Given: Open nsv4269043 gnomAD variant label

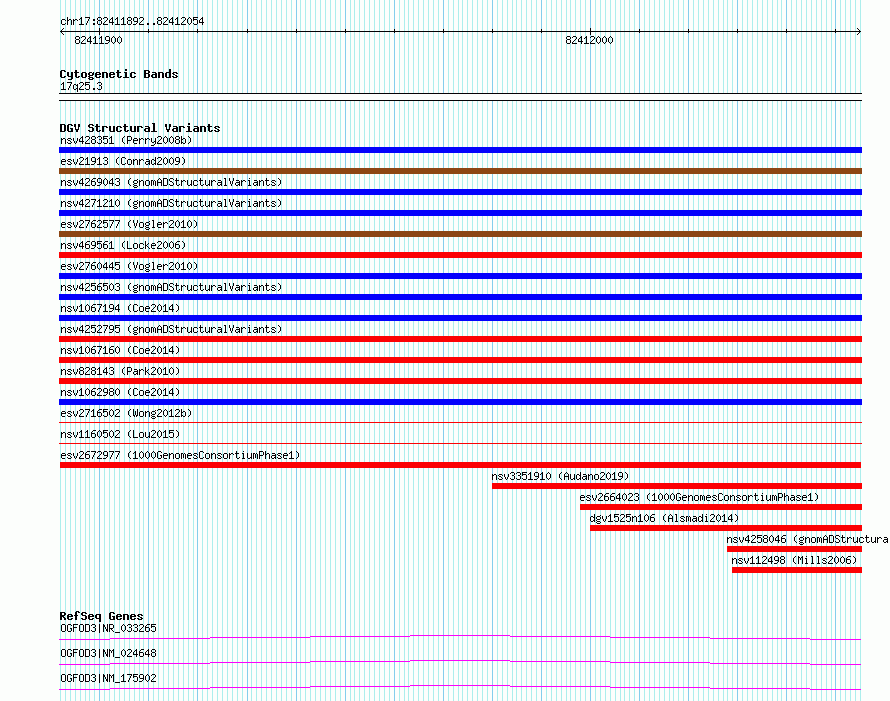Looking at the screenshot, I should [171, 182].
